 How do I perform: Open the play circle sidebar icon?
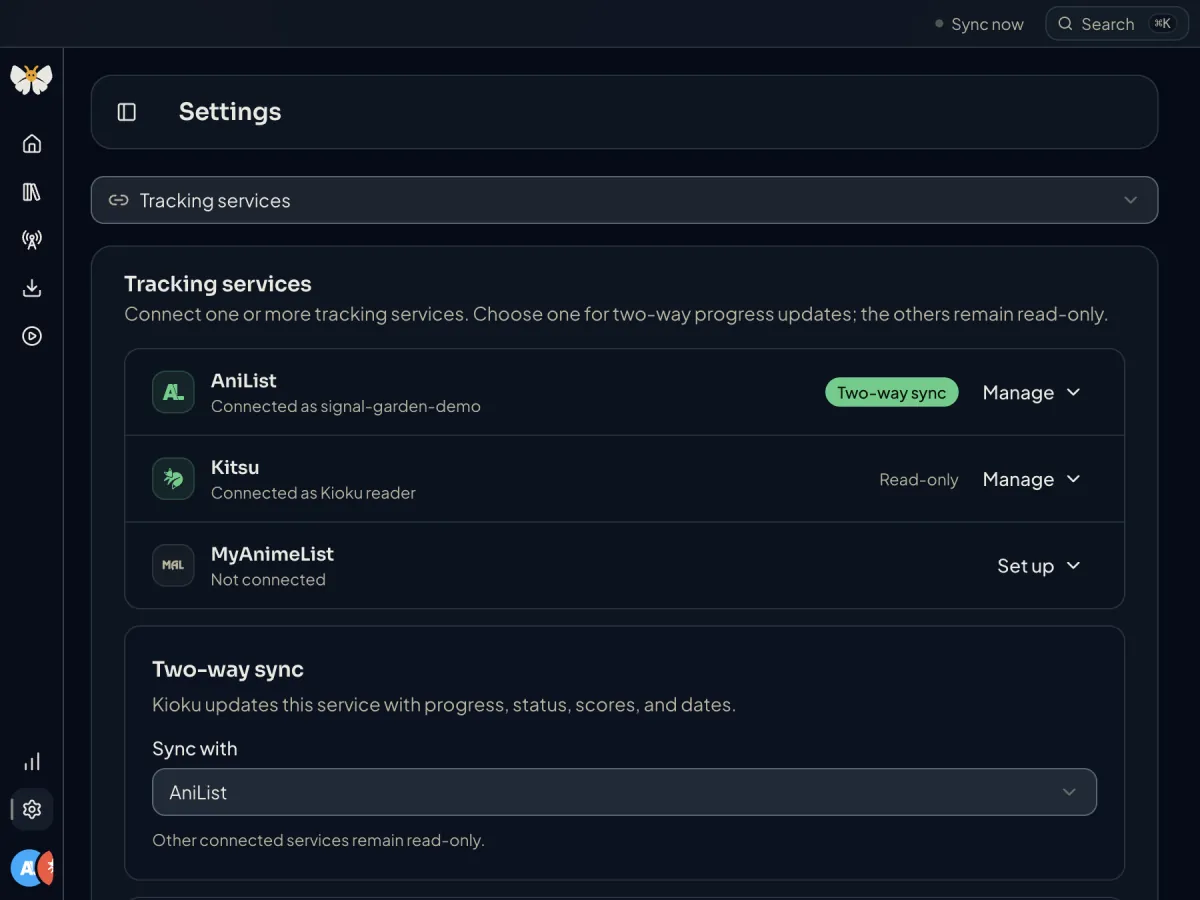point(32,336)
